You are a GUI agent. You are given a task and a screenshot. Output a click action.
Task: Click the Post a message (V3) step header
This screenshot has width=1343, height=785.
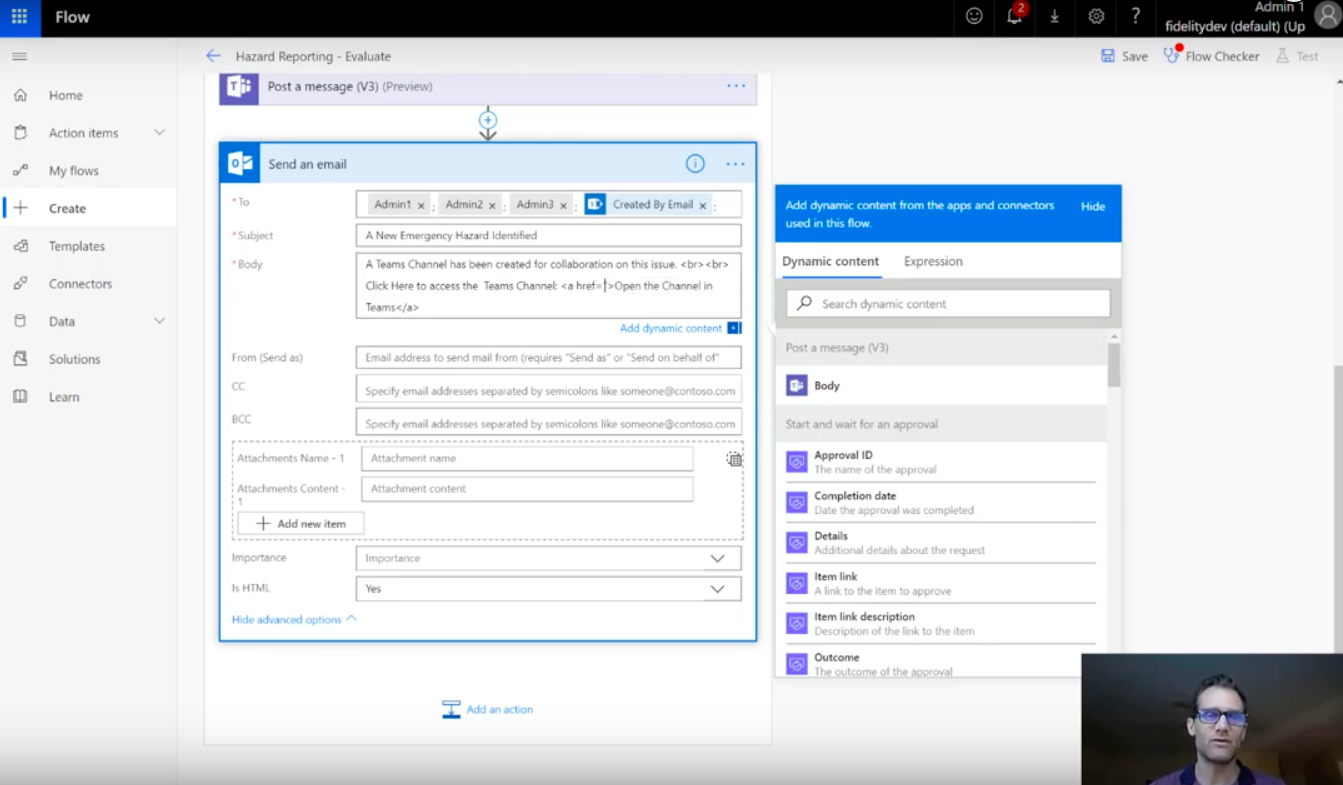488,87
